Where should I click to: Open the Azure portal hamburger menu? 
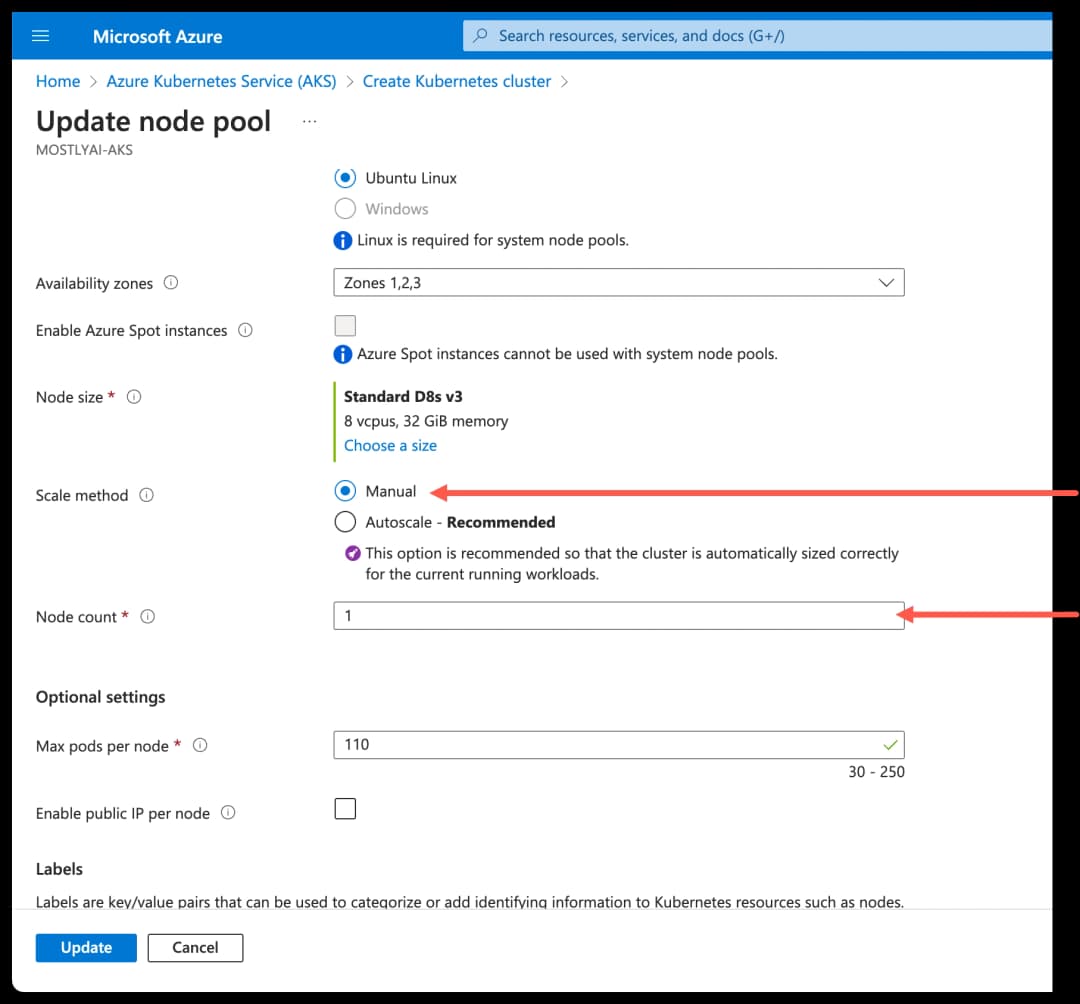pyautogui.click(x=40, y=35)
